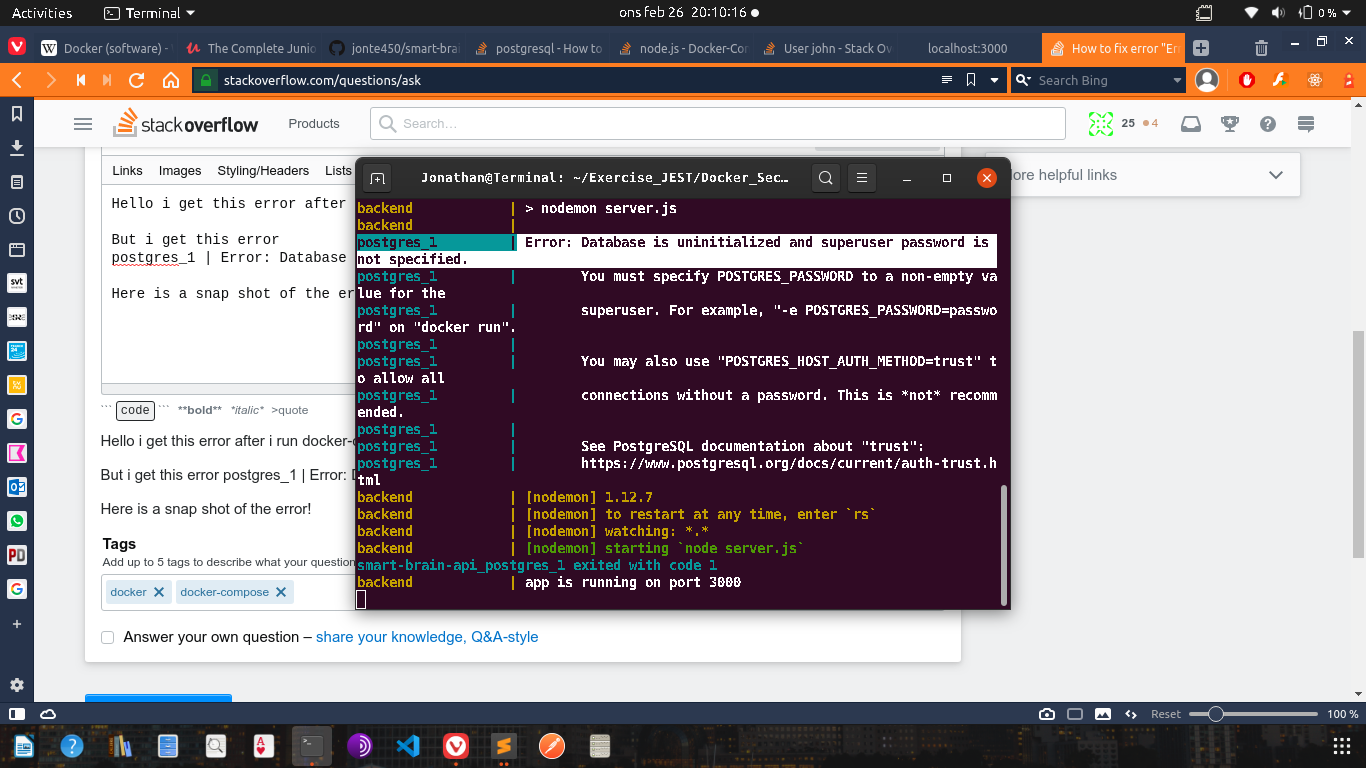This screenshot has width=1366, height=768.
Task: Open the Stack Overflow inbox
Action: 1191,124
